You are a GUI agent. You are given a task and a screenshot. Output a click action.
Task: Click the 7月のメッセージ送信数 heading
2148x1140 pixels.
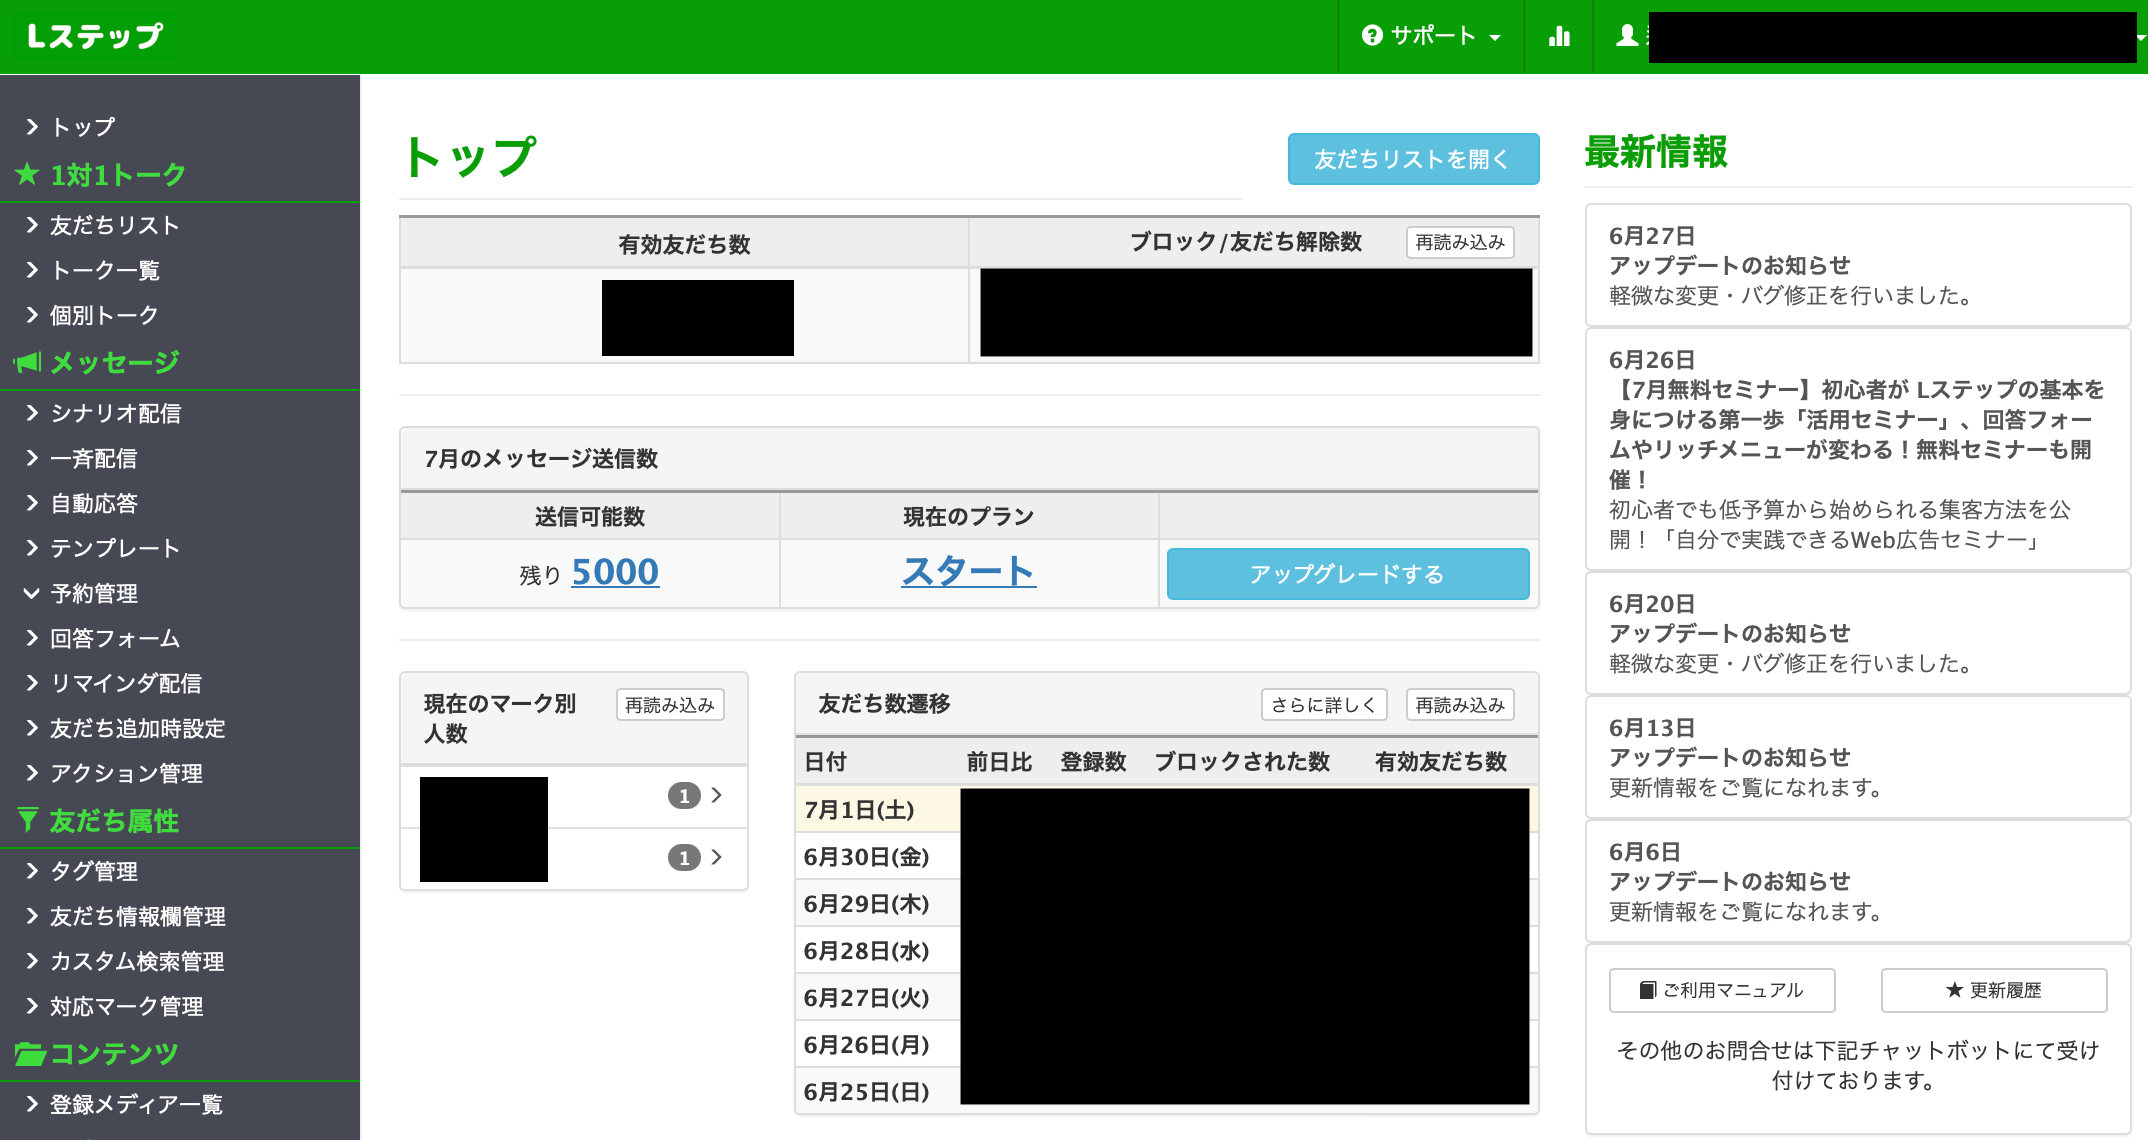coord(541,459)
